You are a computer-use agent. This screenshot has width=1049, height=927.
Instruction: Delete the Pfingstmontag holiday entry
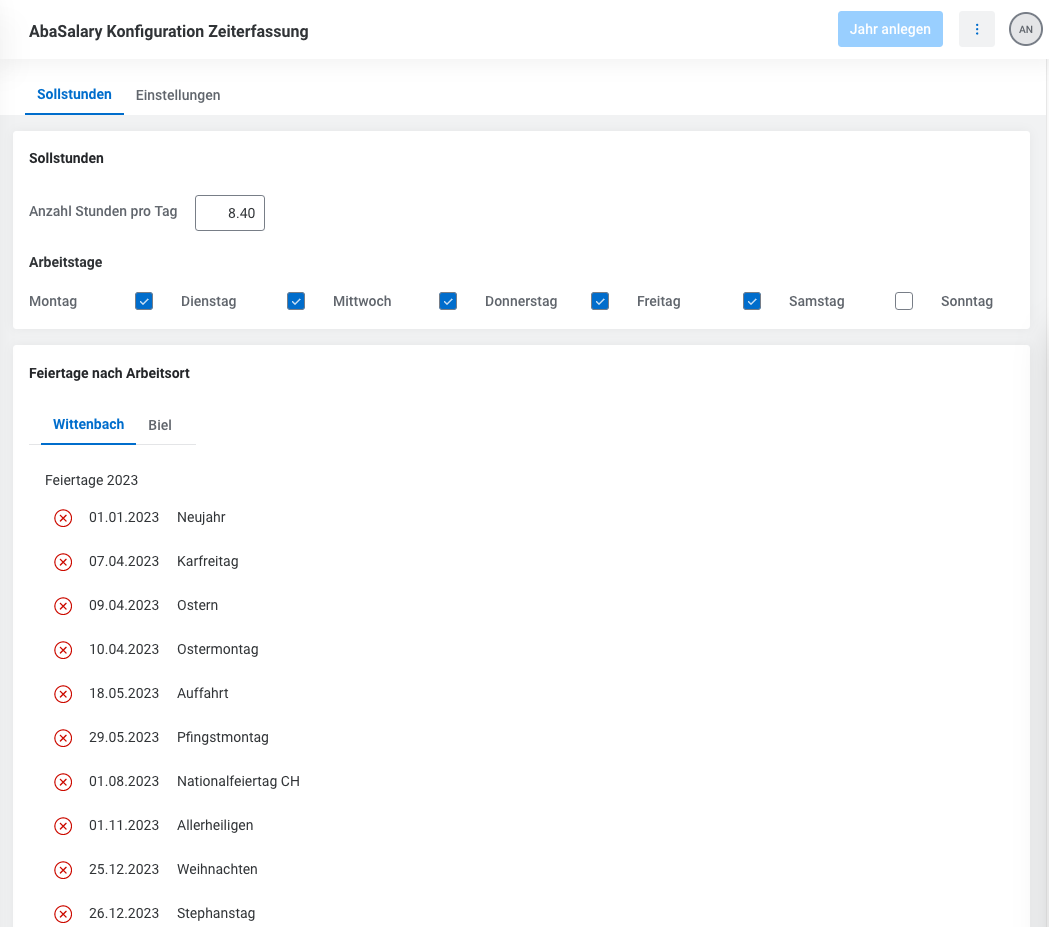(x=63, y=738)
